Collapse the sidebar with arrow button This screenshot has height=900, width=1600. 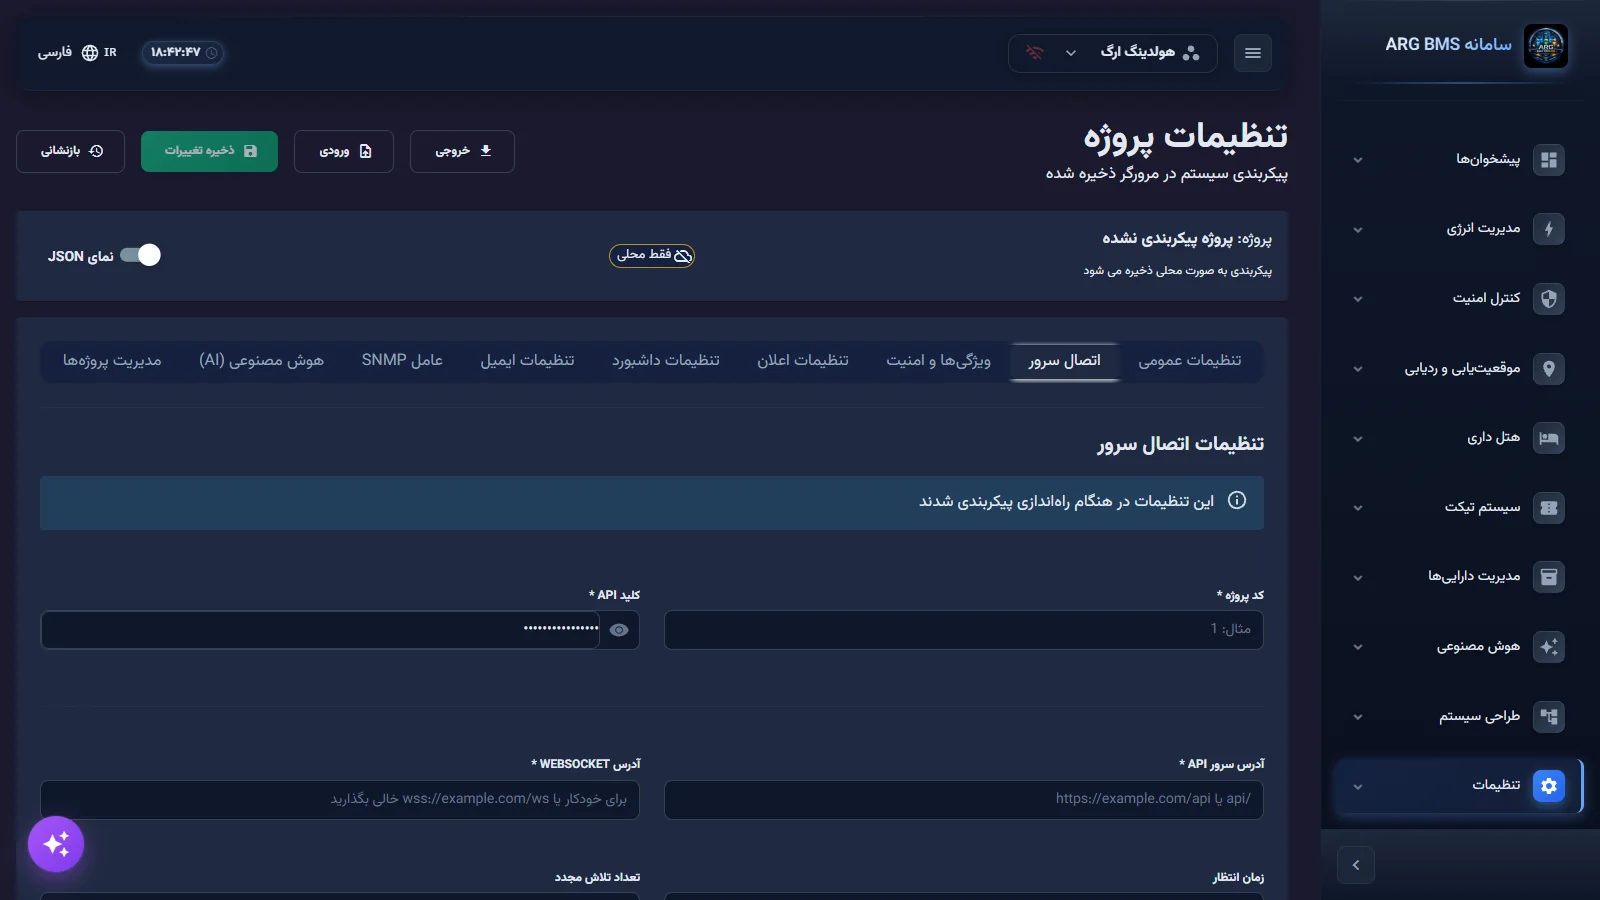click(1356, 865)
